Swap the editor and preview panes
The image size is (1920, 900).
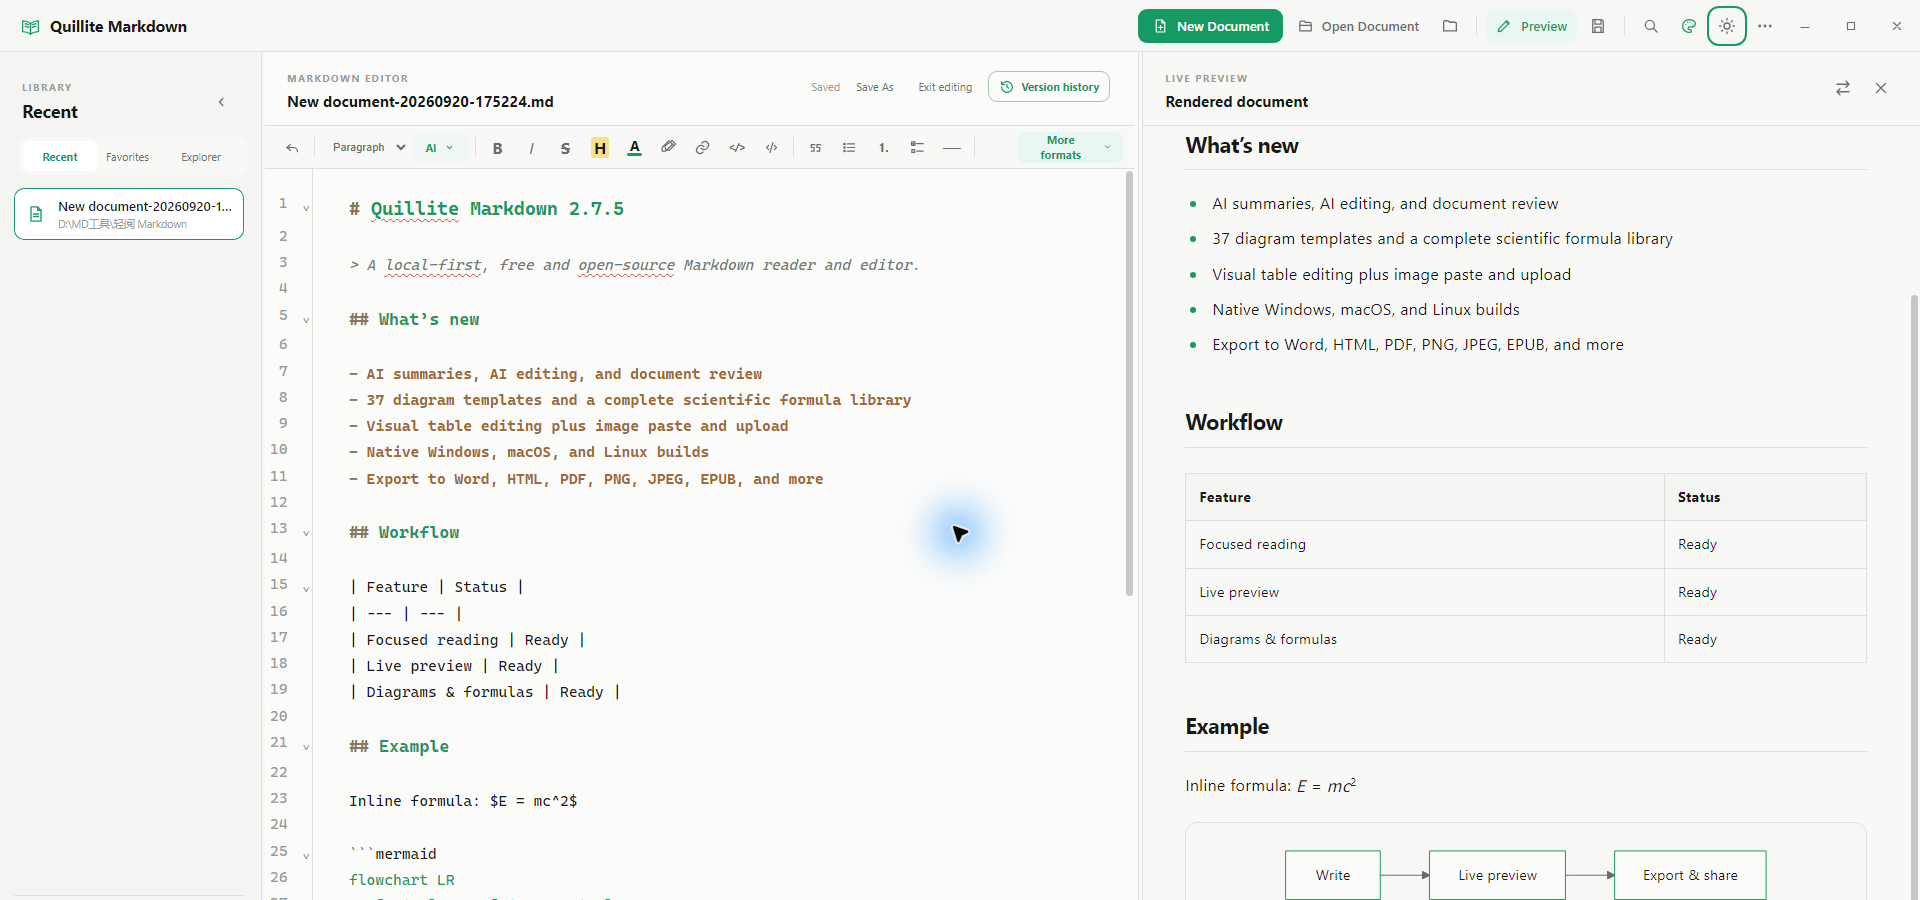(1843, 88)
